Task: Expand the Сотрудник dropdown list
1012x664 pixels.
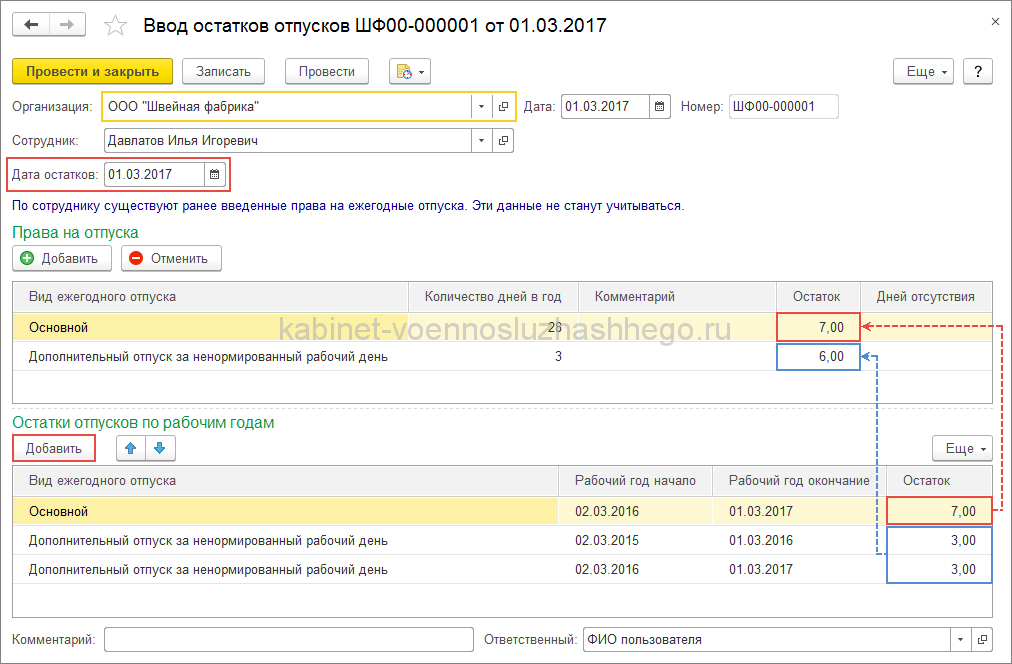Action: [x=481, y=142]
